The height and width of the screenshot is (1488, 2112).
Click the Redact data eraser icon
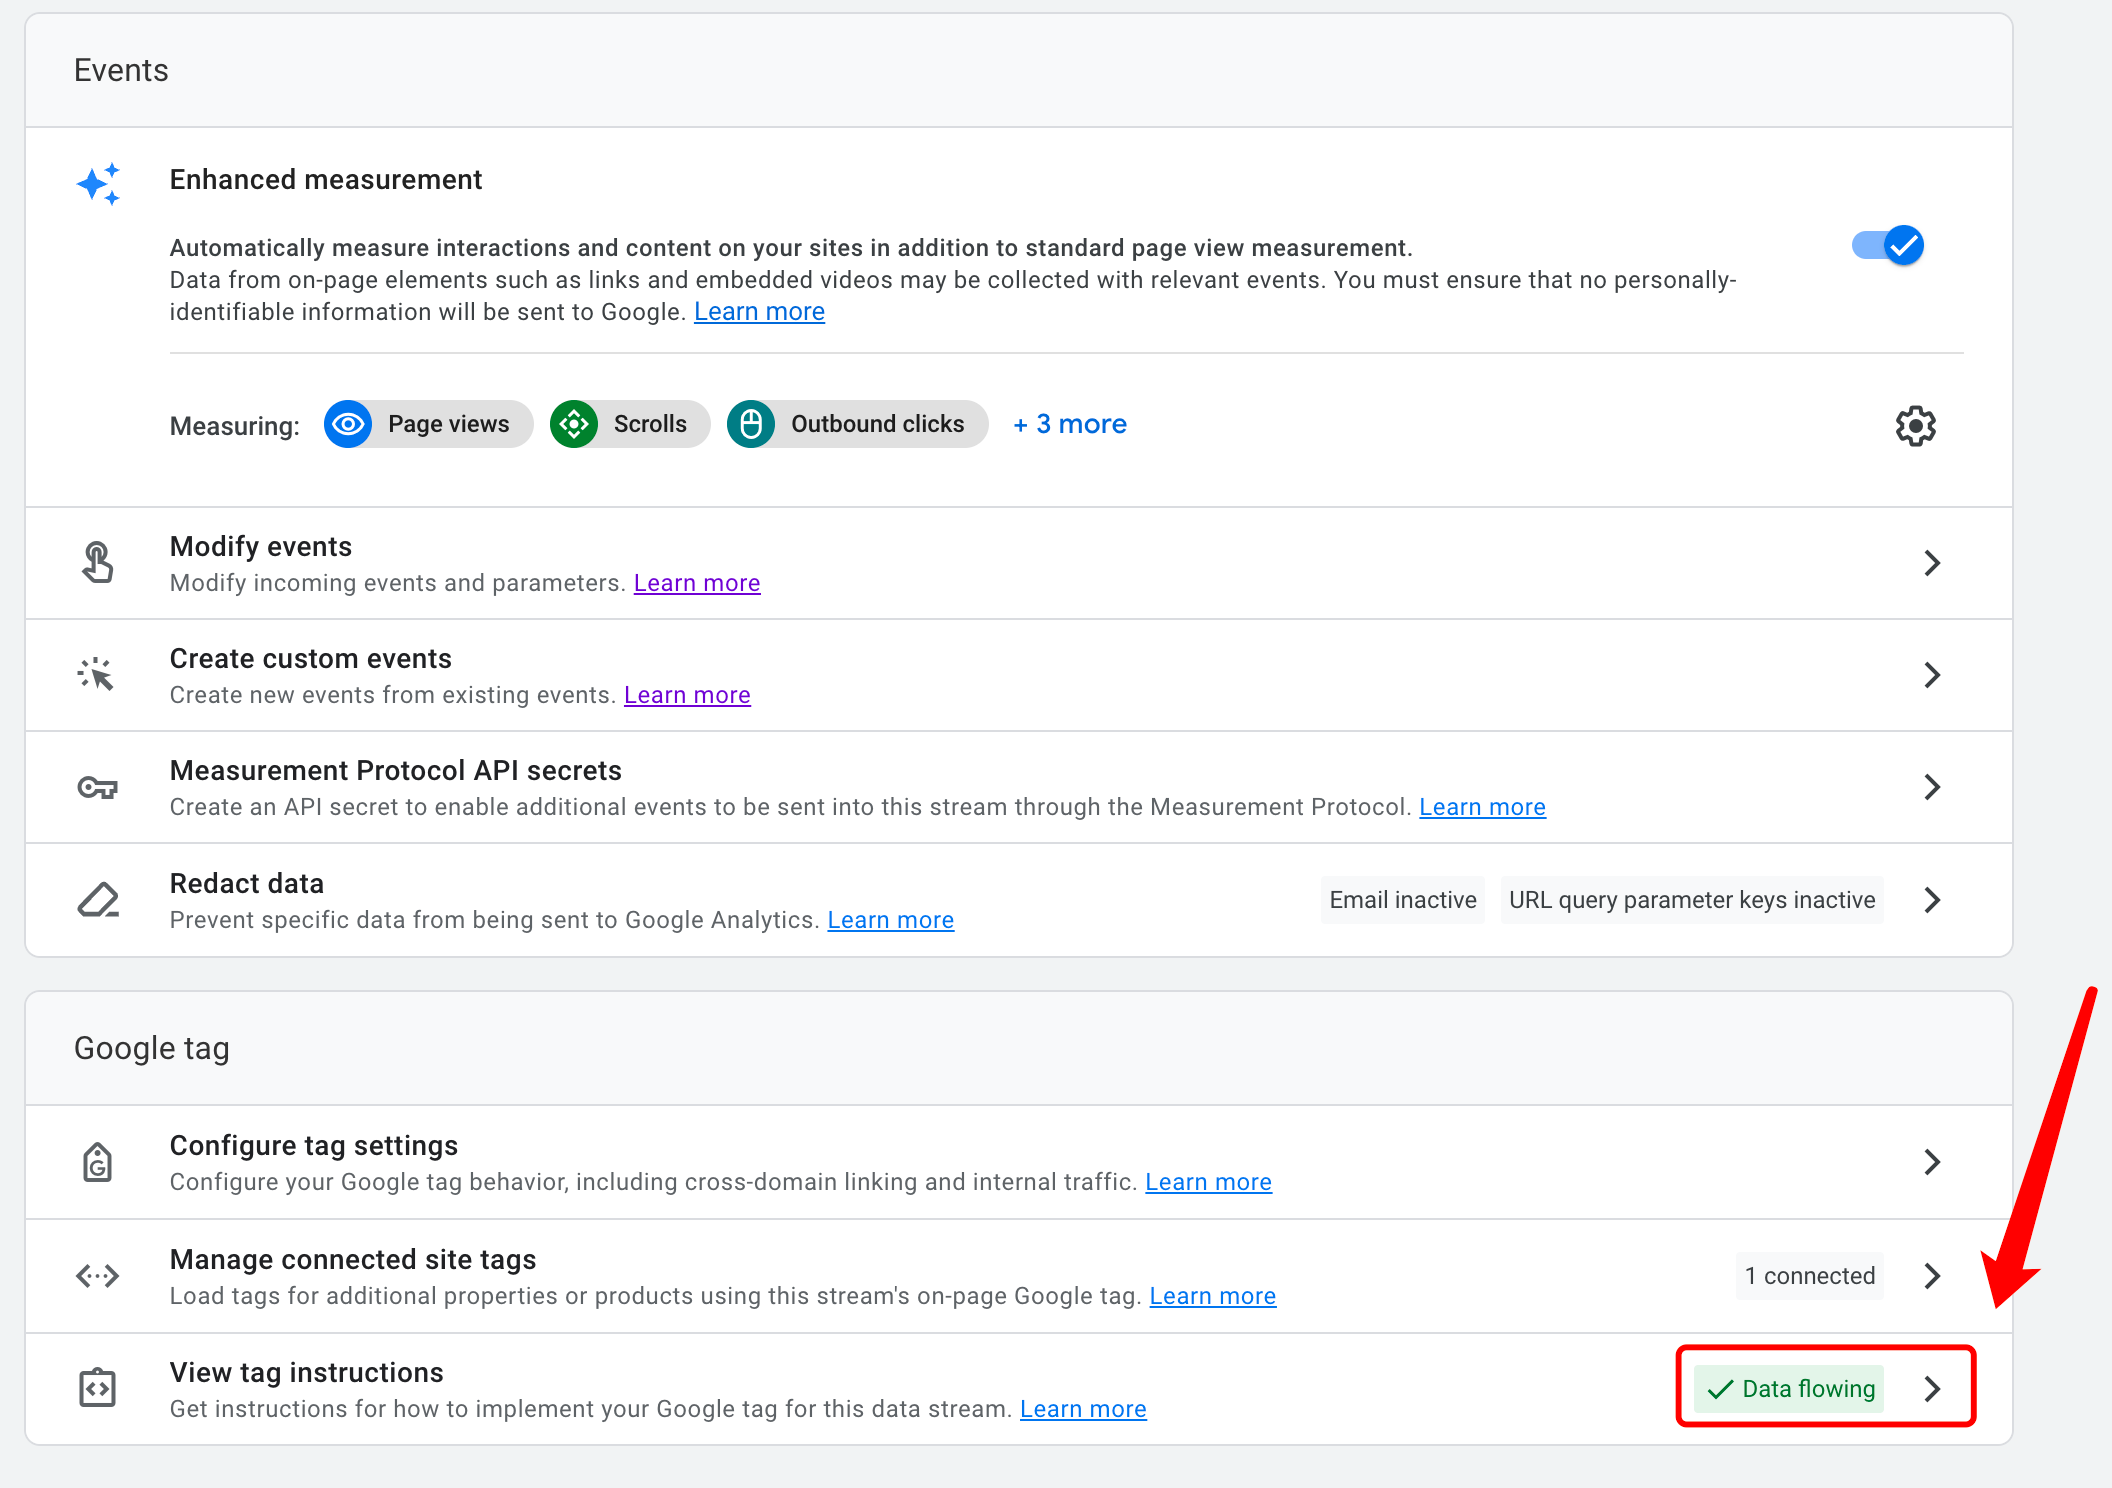click(98, 900)
